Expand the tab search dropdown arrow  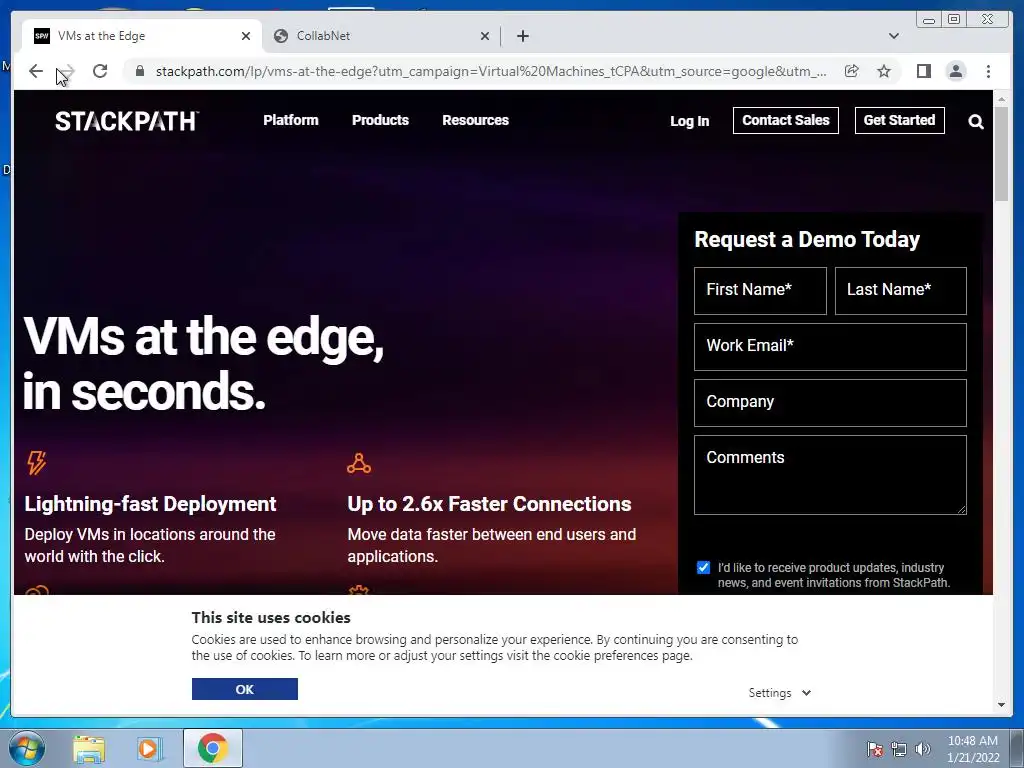pos(893,36)
